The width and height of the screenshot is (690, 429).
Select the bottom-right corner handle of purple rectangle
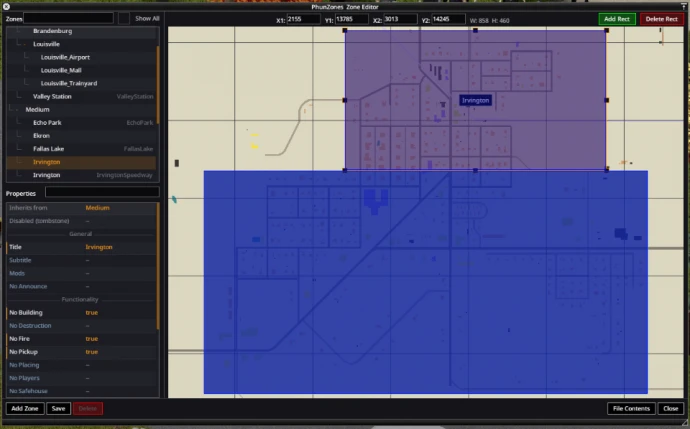(x=606, y=170)
